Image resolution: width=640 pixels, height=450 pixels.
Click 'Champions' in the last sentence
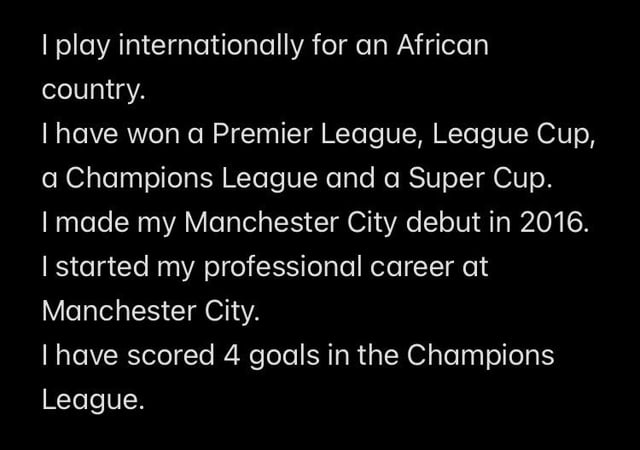coord(480,355)
